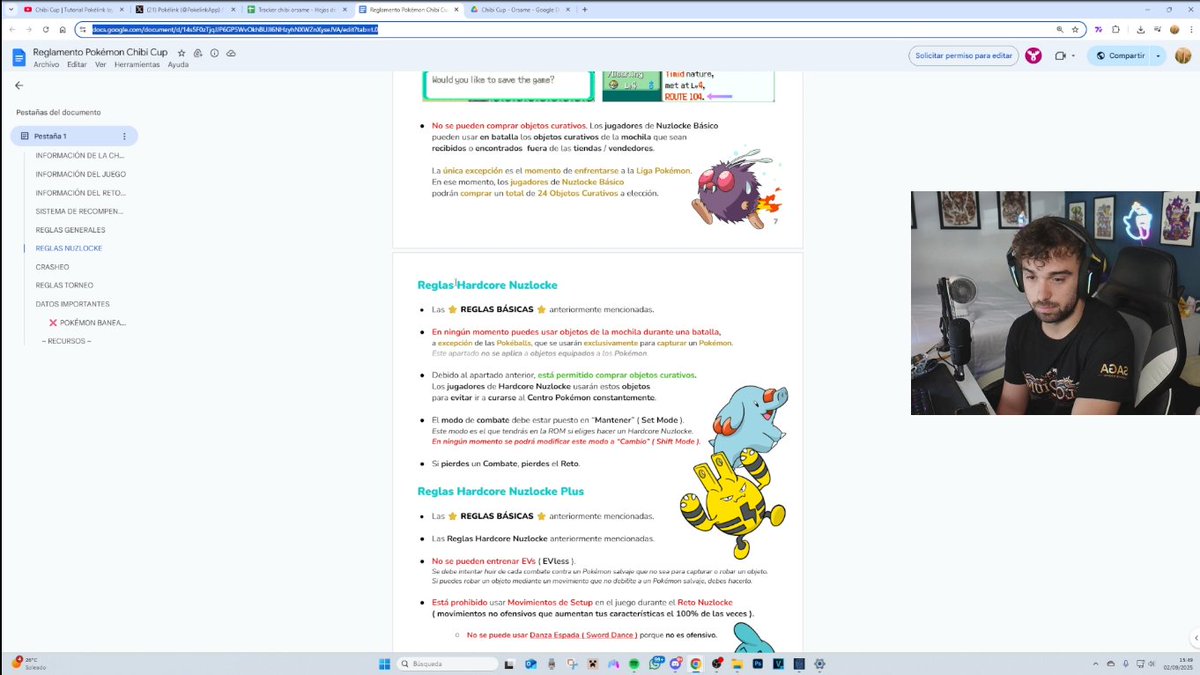Click the Google Docs home logo
The height and width of the screenshot is (675, 1200).
(19, 57)
